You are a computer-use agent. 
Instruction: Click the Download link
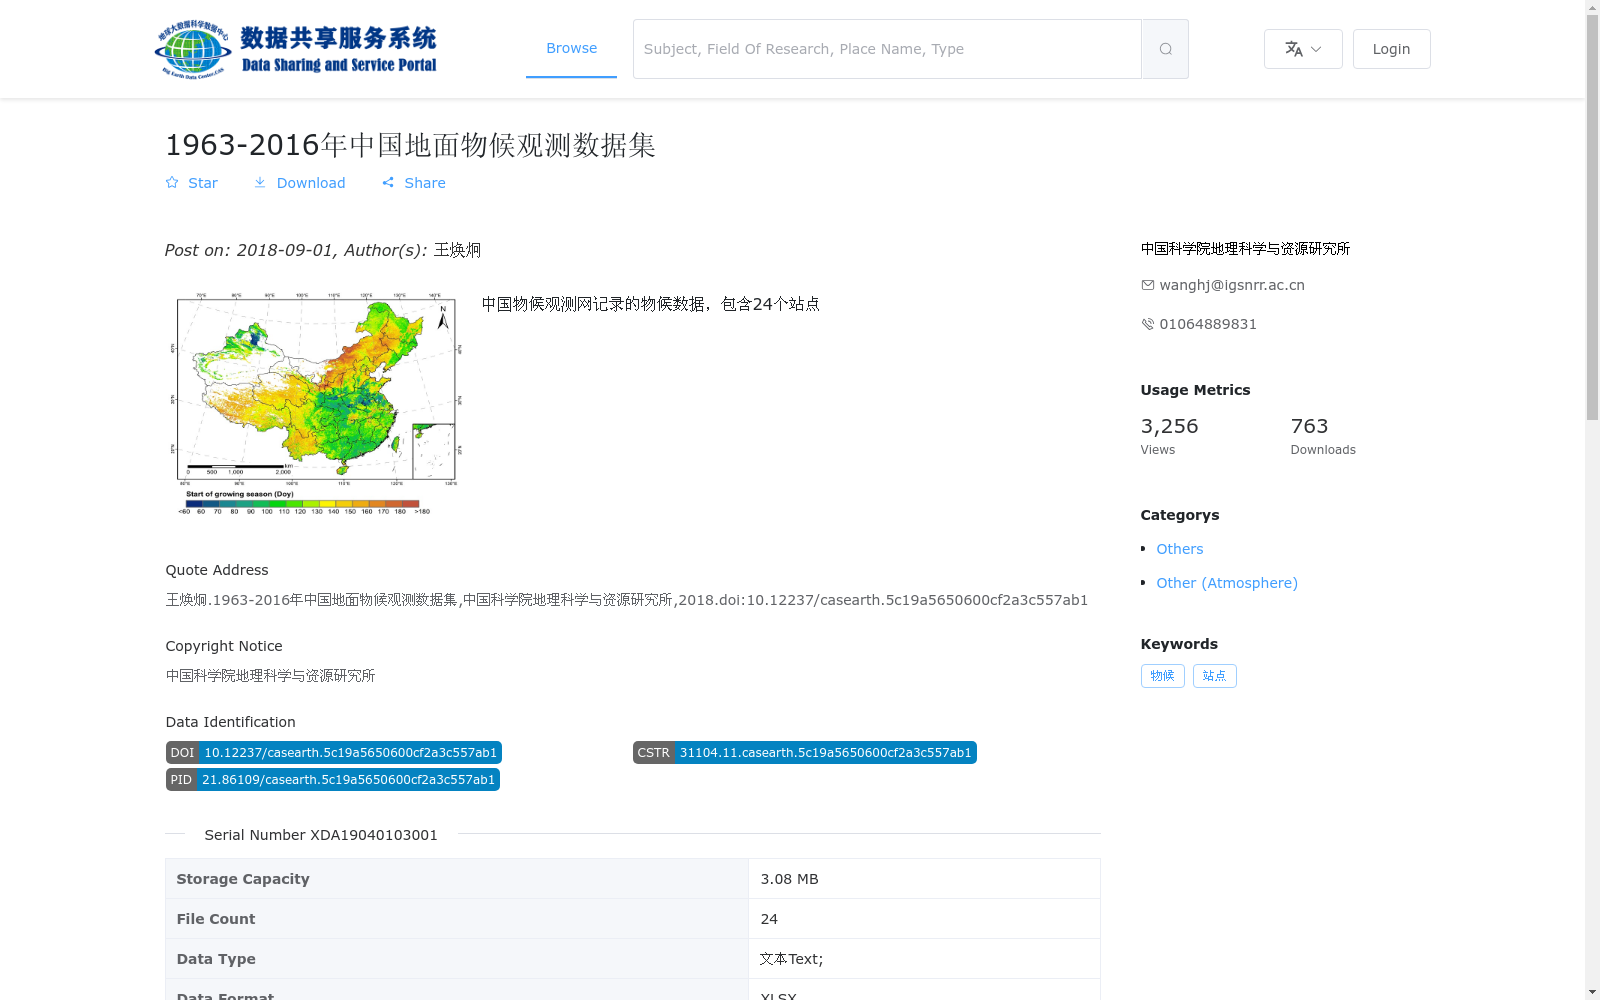tap(311, 183)
